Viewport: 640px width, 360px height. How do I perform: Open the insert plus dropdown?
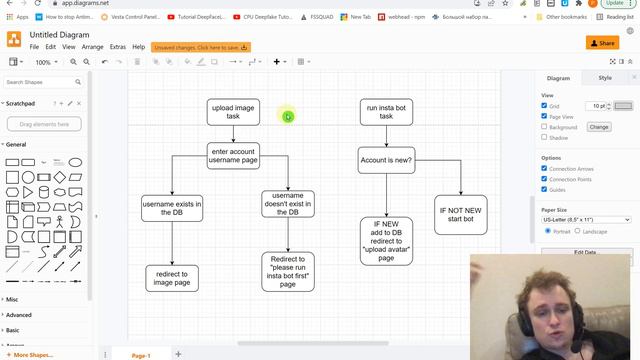280,62
